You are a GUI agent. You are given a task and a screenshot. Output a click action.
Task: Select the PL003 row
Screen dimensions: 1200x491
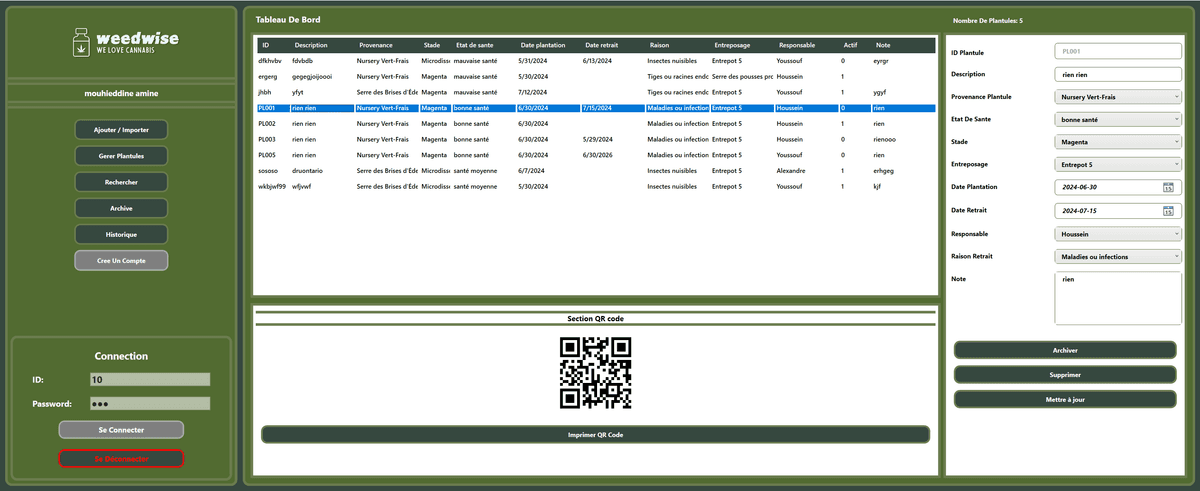click(595, 139)
